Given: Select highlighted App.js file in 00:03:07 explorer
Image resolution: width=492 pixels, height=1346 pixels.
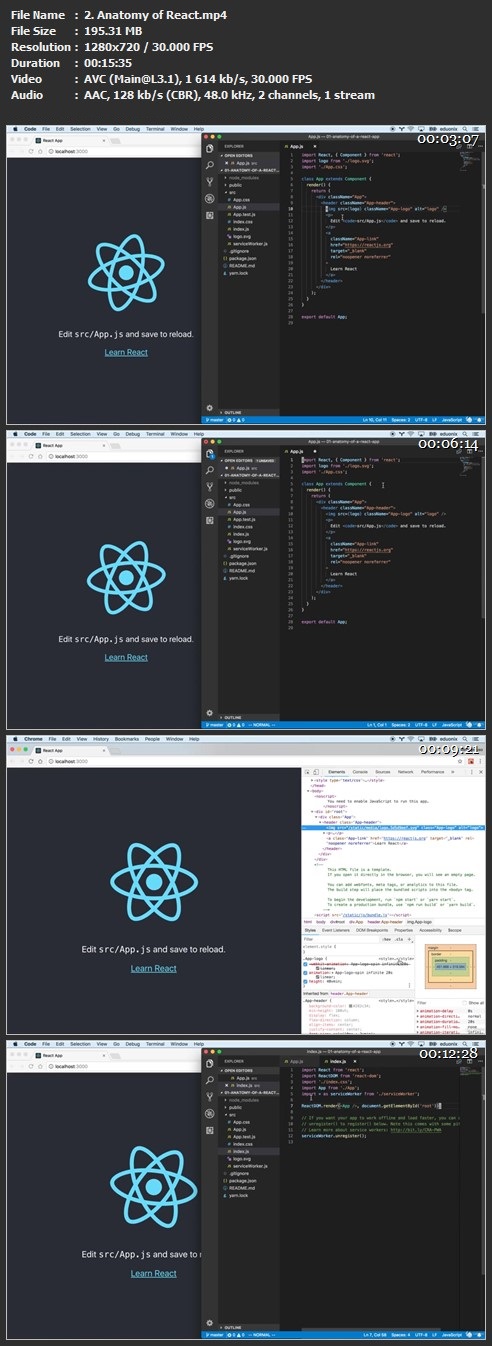Looking at the screenshot, I should pyautogui.click(x=250, y=207).
